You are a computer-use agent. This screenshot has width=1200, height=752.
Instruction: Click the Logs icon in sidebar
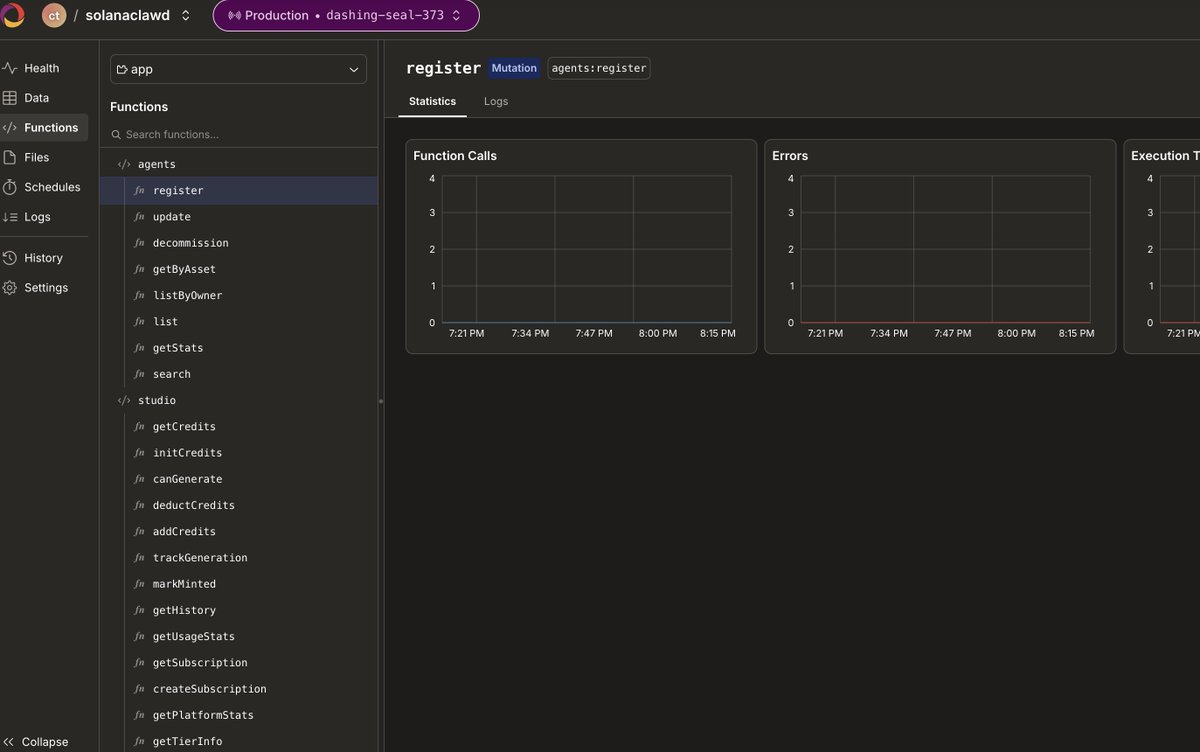click(x=10, y=217)
